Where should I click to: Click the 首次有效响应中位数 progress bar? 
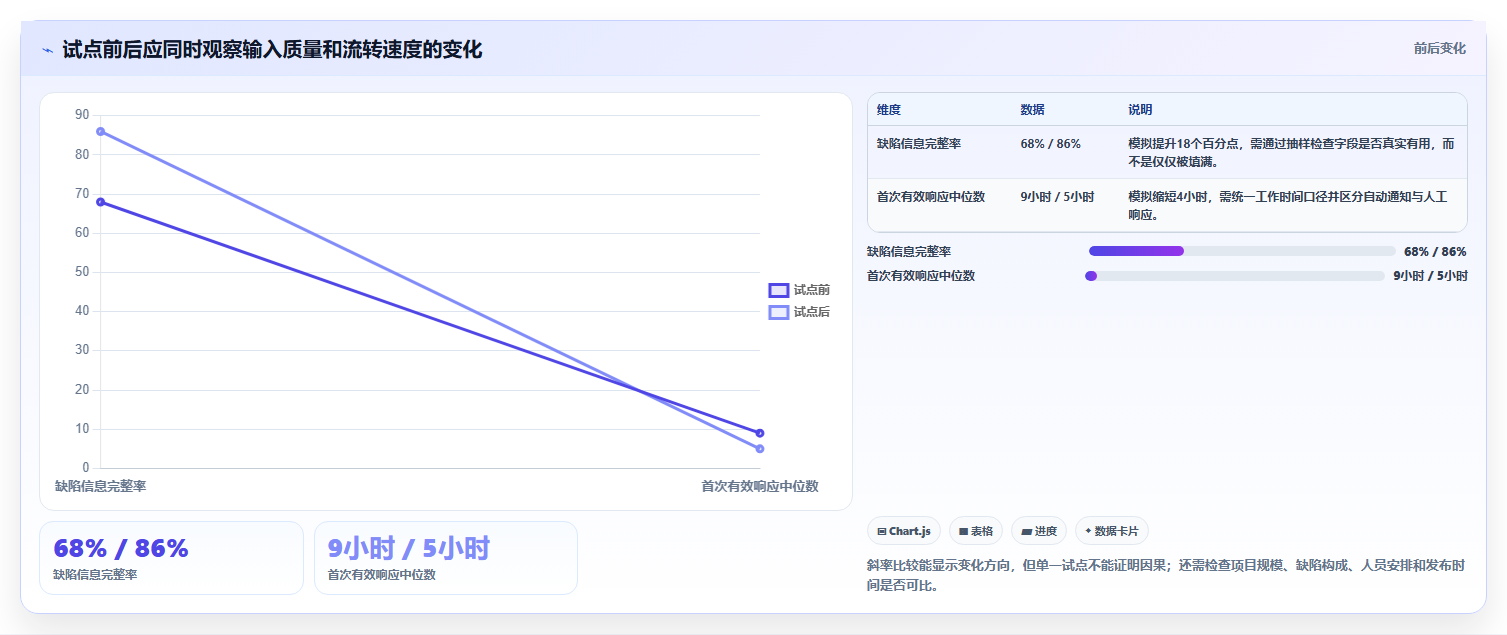pos(1235,276)
